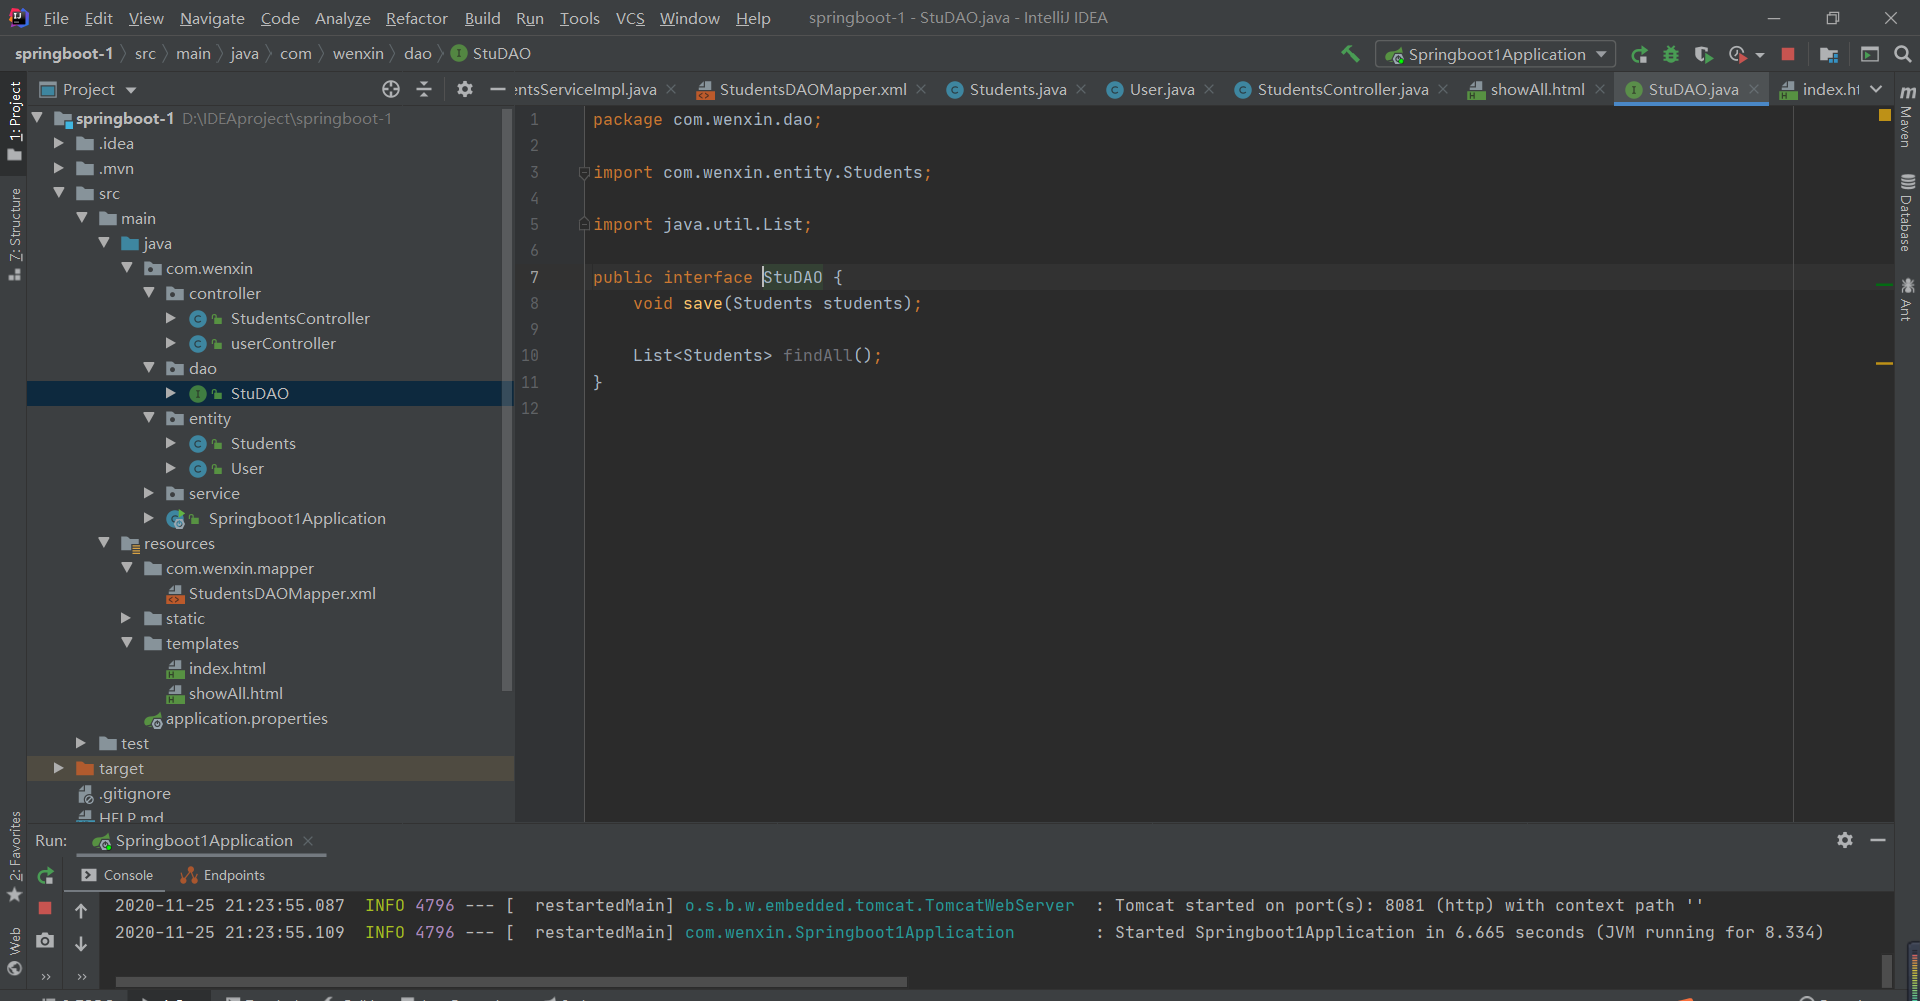Rerun application in Run panel
Screen dimensions: 1920x1001
tap(45, 876)
